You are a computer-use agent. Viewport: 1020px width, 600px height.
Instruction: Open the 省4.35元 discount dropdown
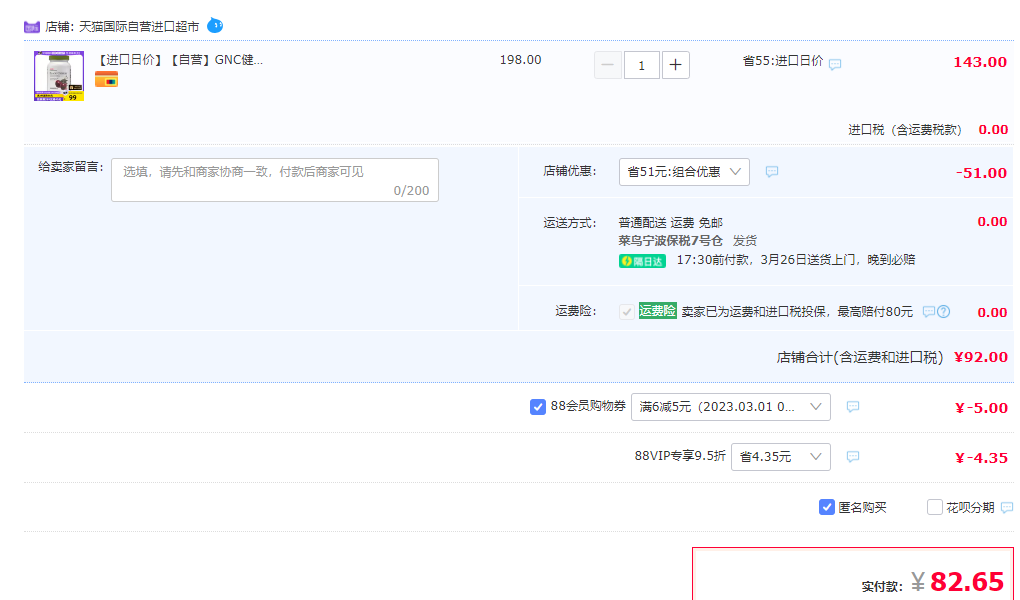coord(781,457)
